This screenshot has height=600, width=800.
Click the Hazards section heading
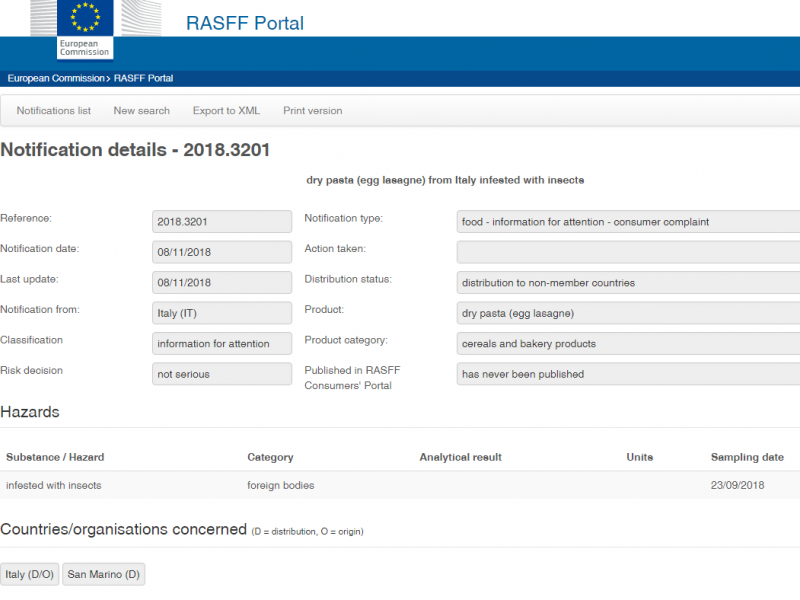click(30, 412)
